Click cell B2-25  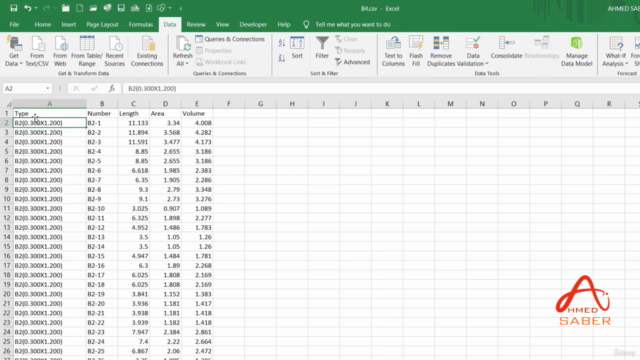pos(102,351)
